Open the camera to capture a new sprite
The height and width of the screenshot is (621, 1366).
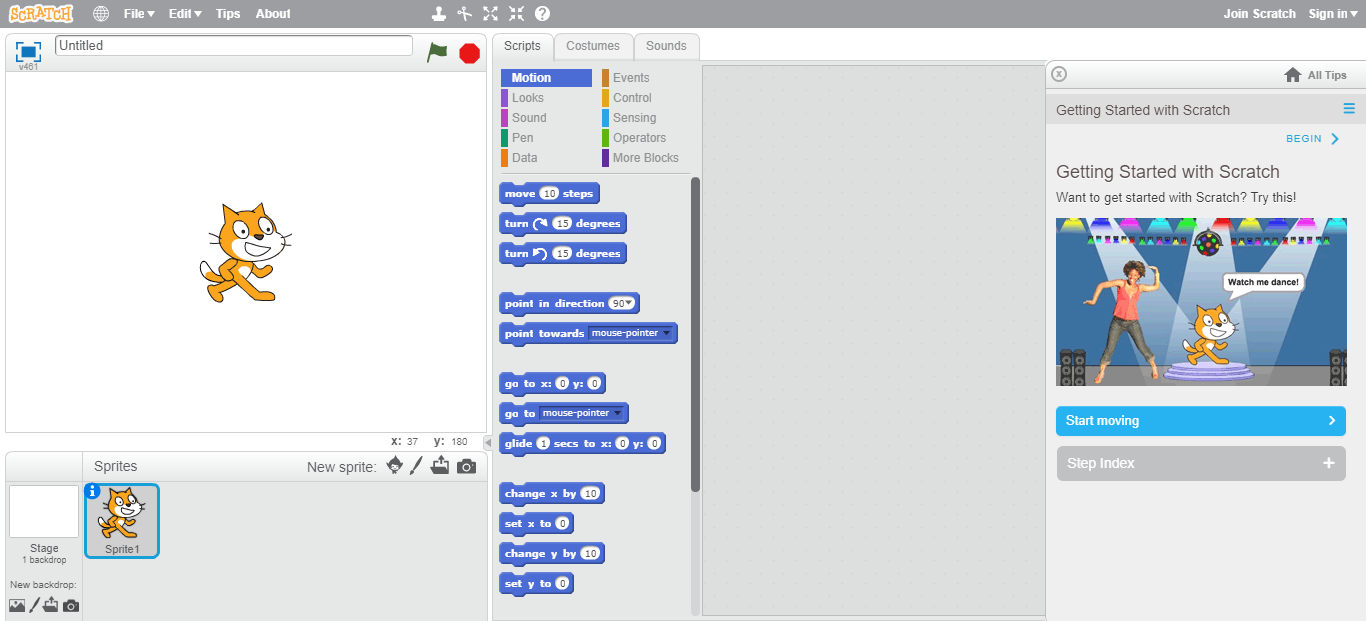(x=466, y=465)
